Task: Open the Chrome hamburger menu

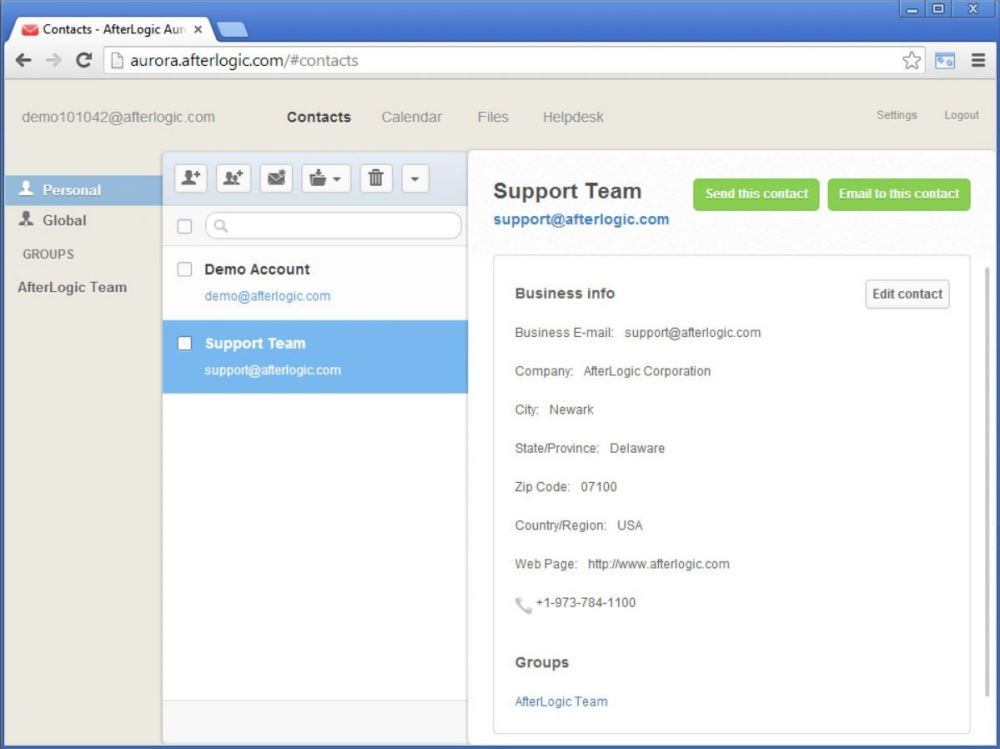Action: click(978, 60)
